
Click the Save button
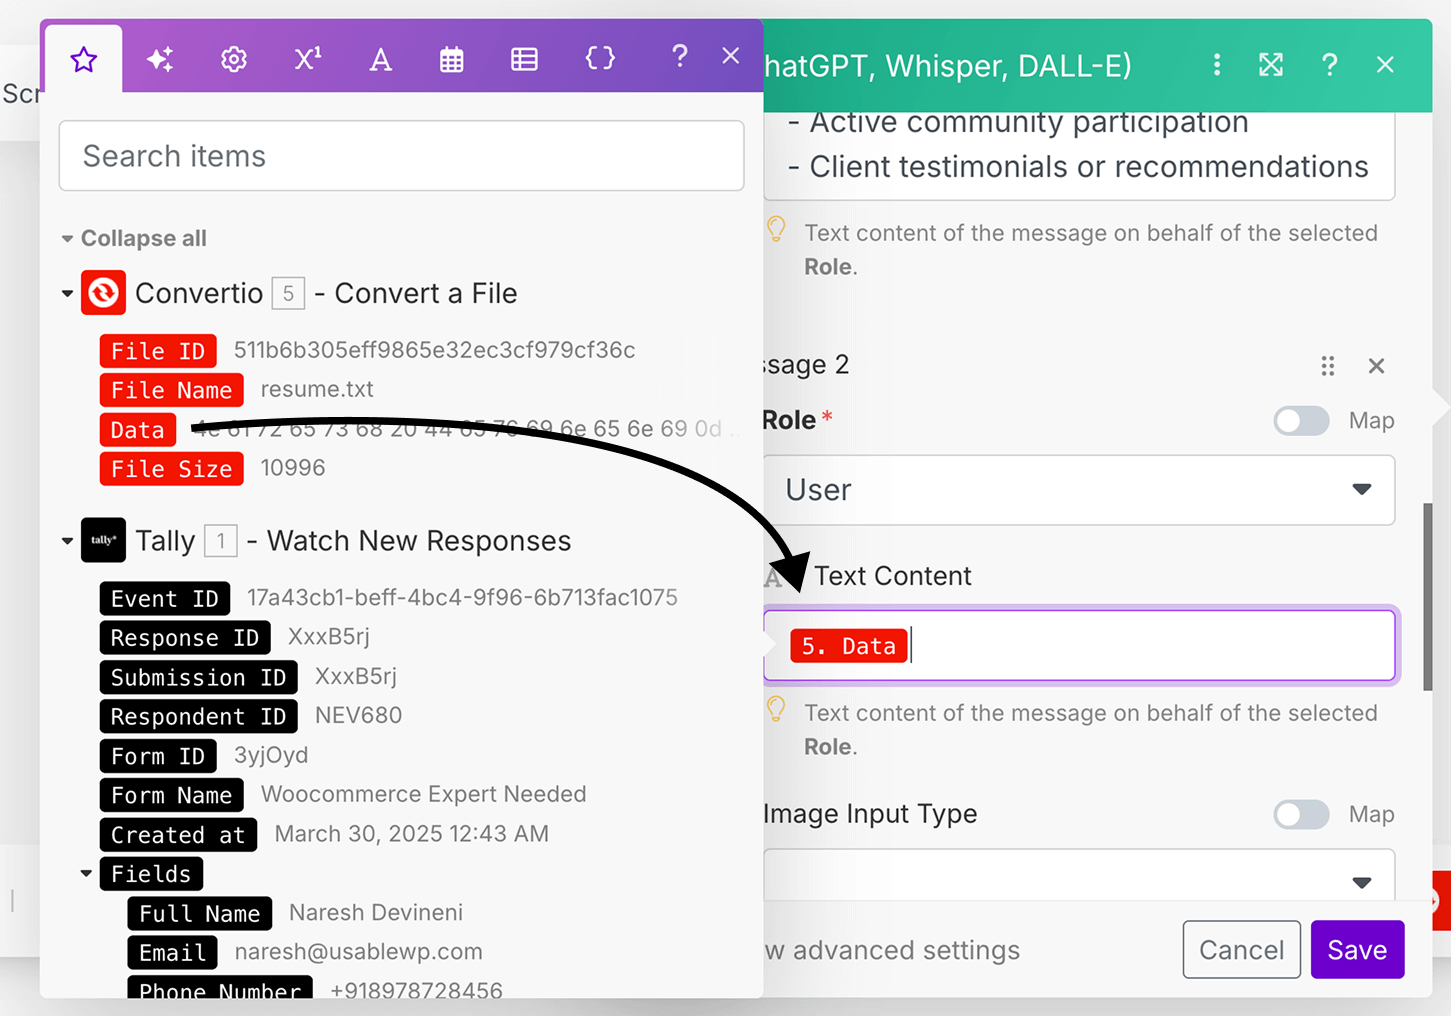(1357, 950)
